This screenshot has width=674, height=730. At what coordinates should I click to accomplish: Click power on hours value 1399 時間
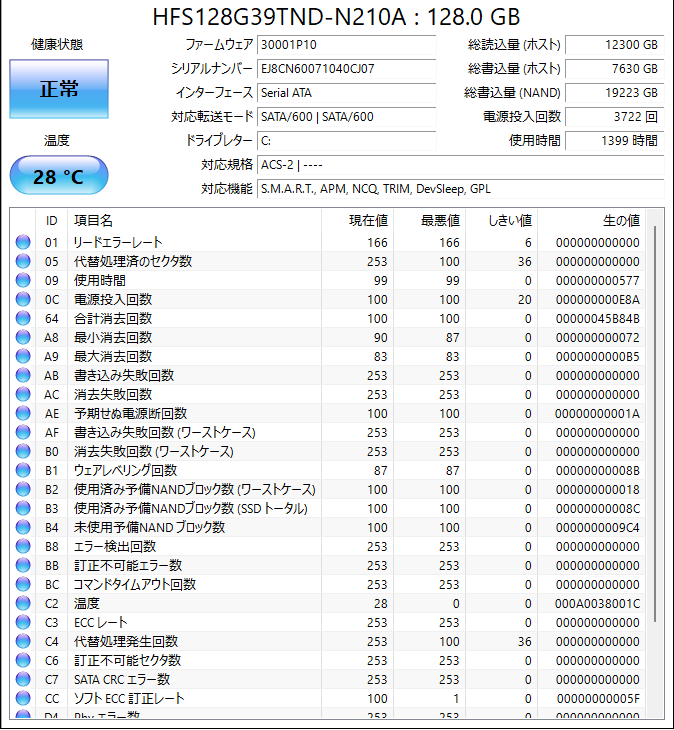(x=614, y=141)
